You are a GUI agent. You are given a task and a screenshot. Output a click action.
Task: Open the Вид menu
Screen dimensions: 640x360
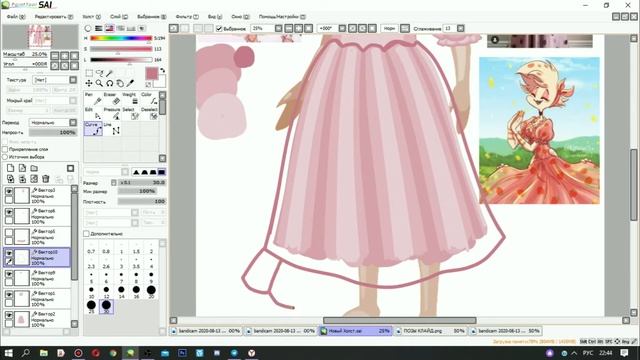click(215, 17)
